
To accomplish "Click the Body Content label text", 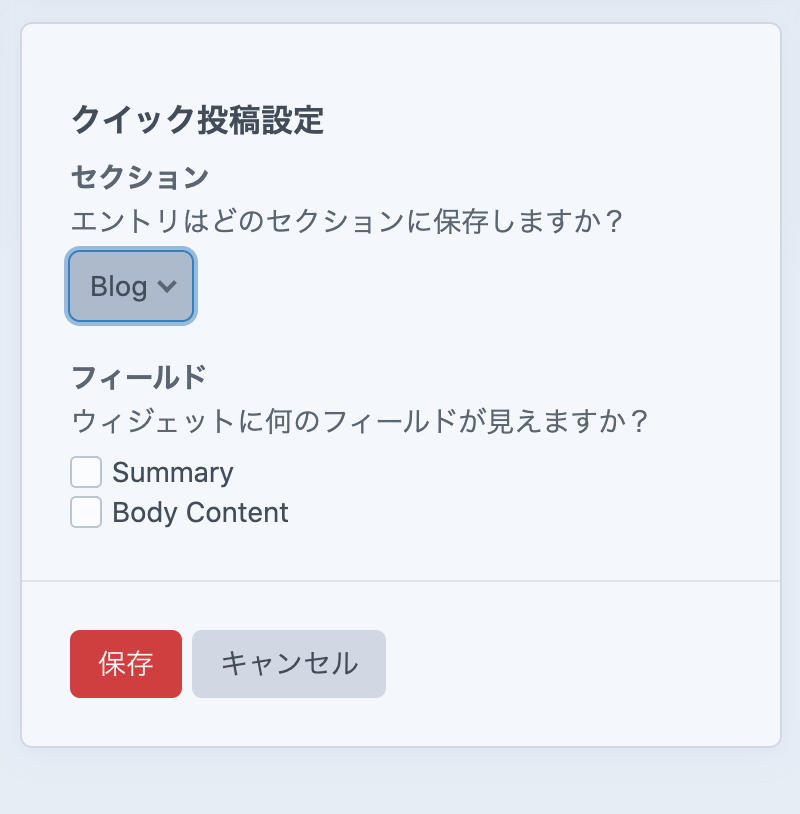I will (x=202, y=512).
